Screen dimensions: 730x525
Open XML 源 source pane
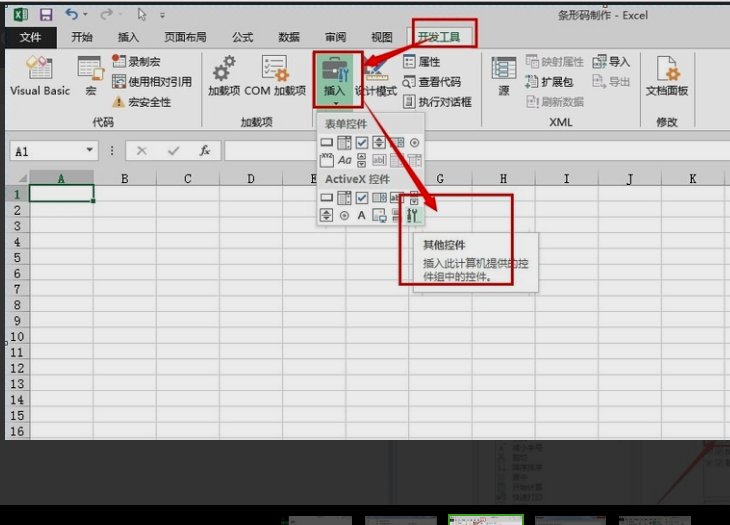(504, 75)
